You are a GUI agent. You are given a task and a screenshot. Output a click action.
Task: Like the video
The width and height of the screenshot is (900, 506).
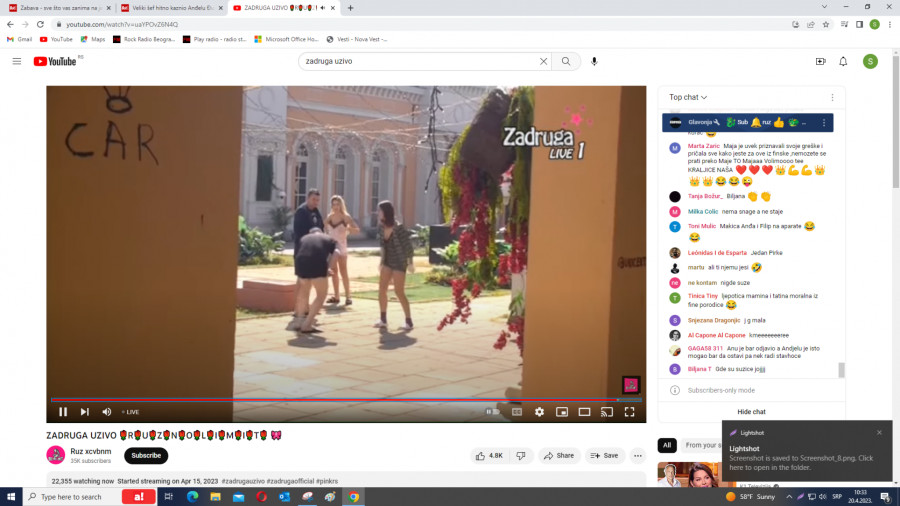pos(488,455)
